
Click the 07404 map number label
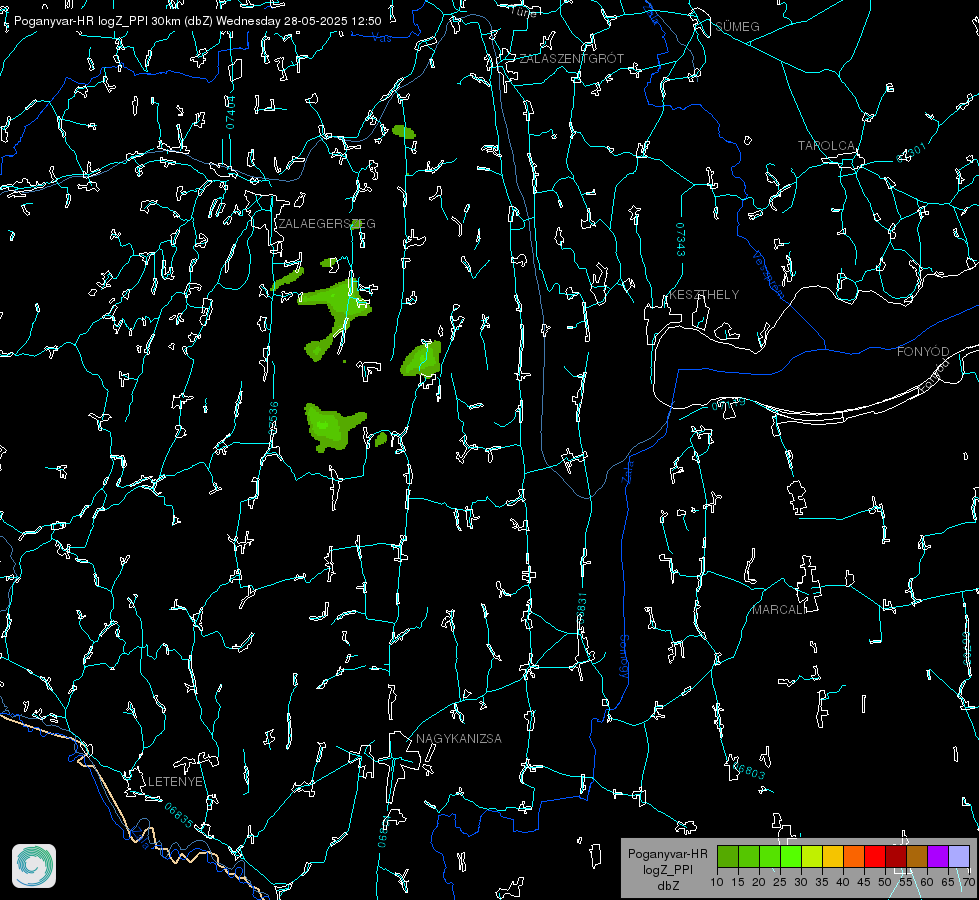[230, 112]
